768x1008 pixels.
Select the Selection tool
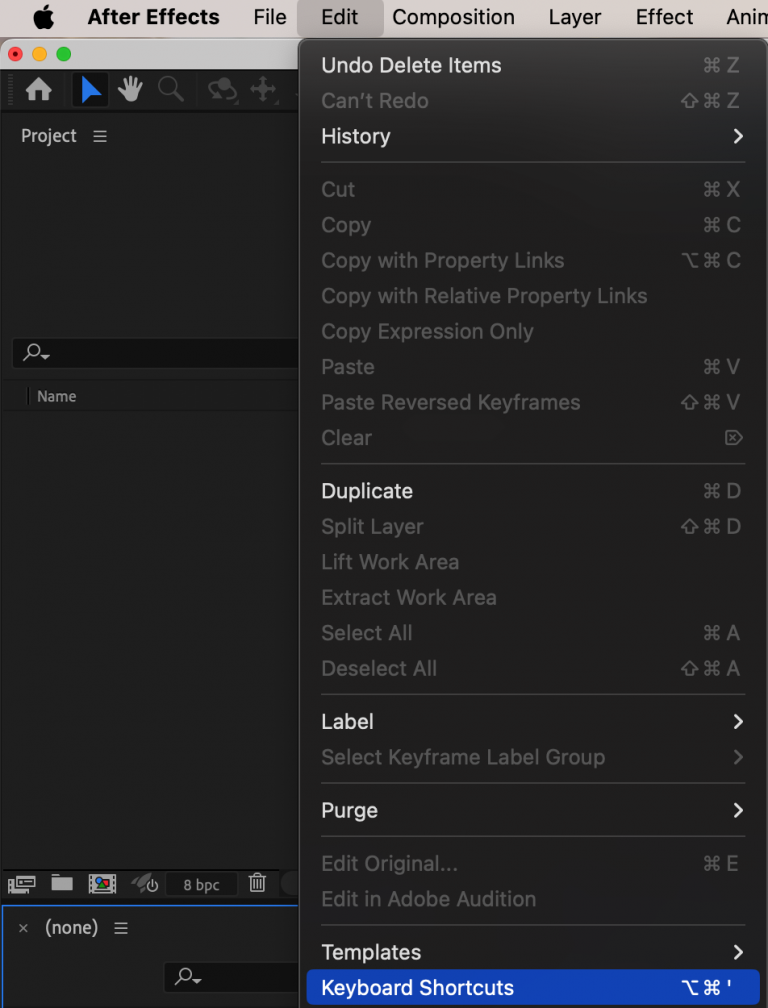90,89
